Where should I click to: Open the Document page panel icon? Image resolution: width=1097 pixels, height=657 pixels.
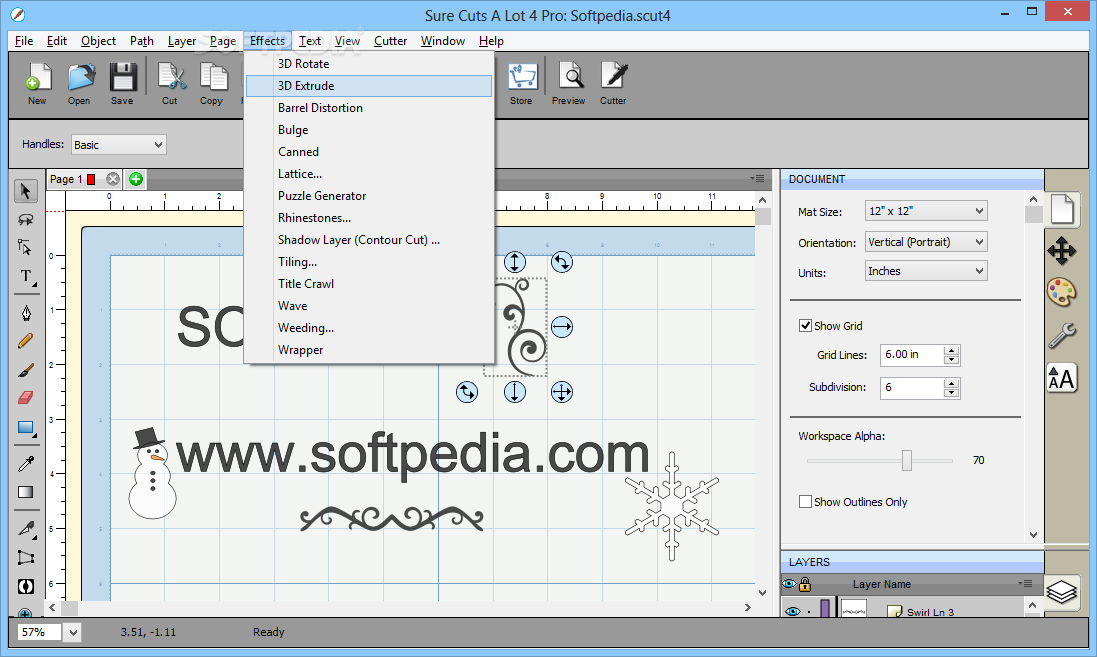1062,209
